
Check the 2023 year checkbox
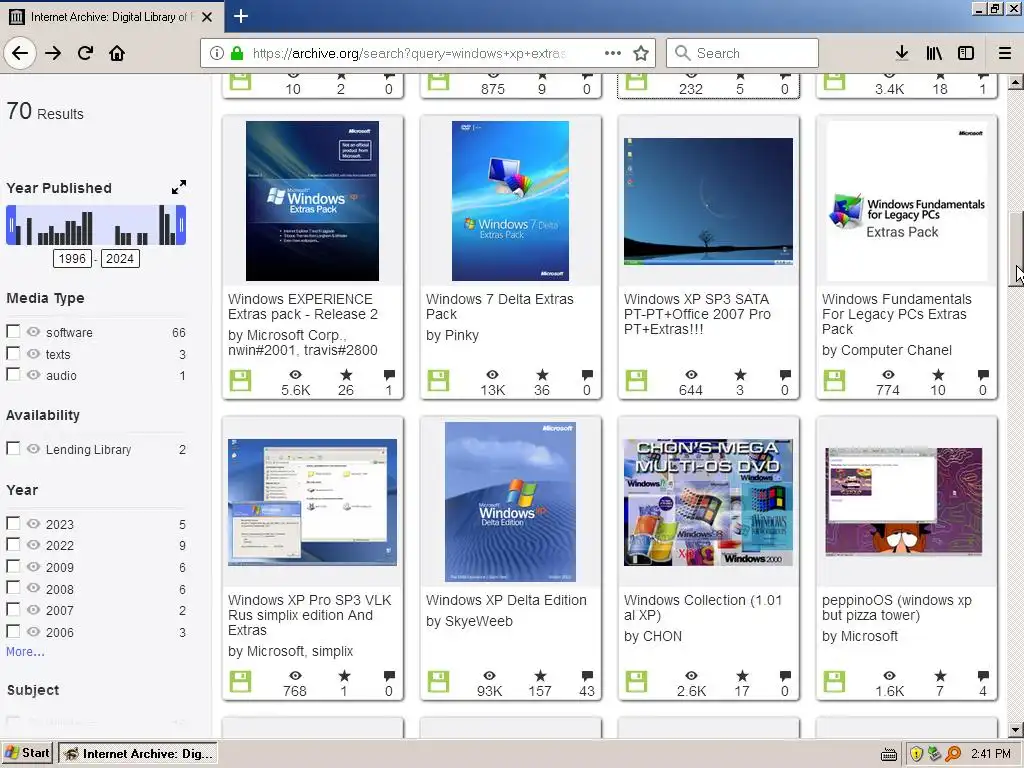click(13, 522)
